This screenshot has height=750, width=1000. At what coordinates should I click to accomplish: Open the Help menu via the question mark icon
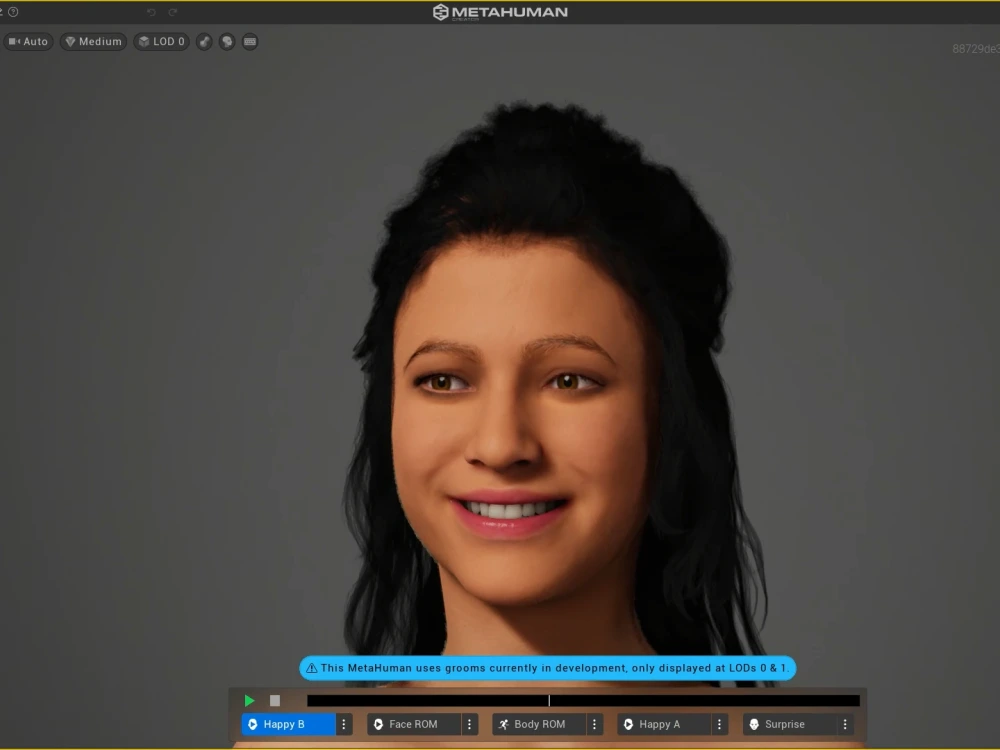click(12, 11)
